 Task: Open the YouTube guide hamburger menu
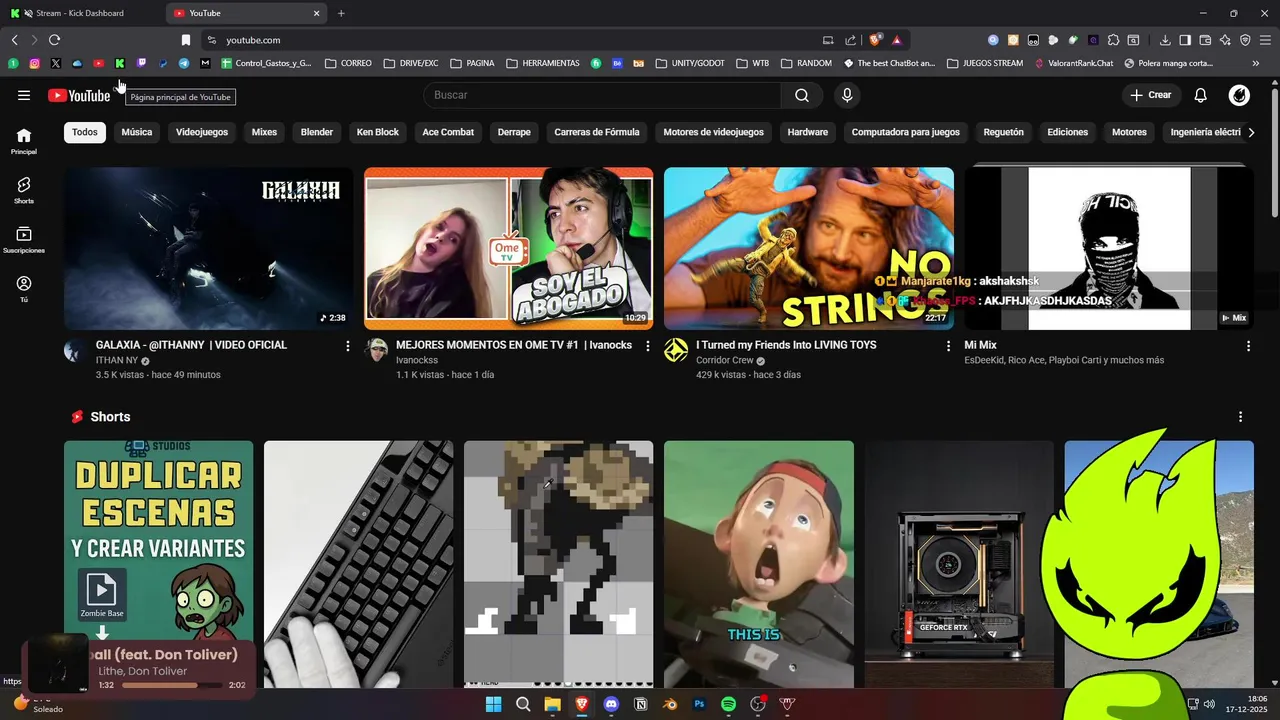24,95
